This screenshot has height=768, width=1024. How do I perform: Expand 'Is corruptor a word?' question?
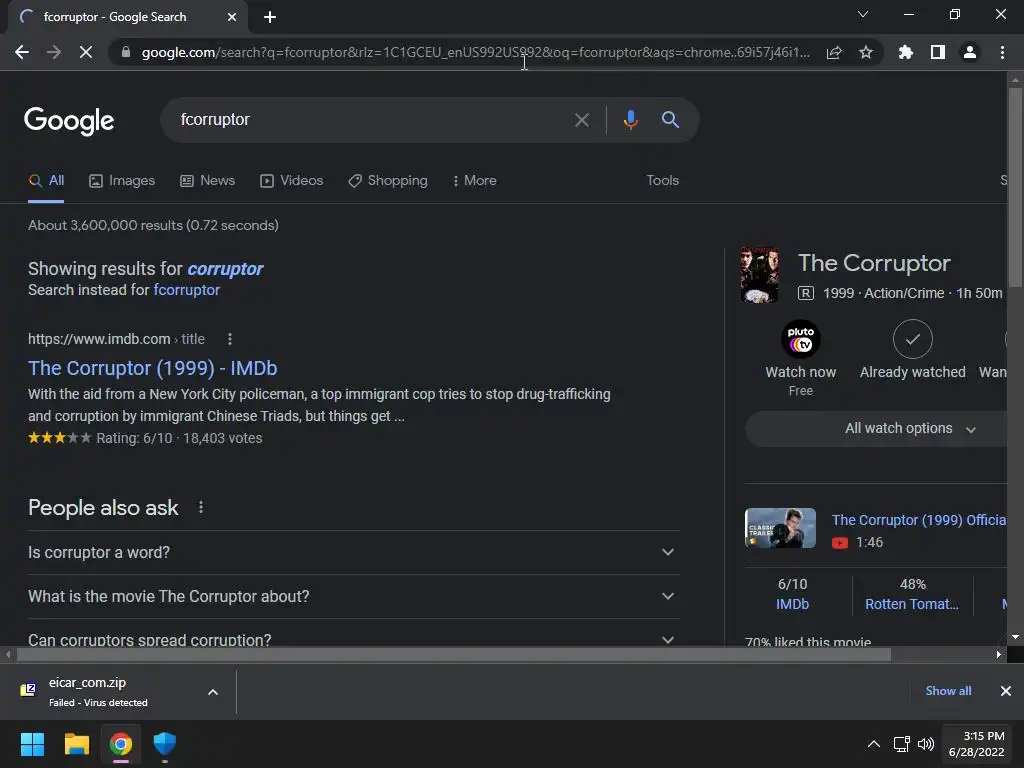pos(353,552)
